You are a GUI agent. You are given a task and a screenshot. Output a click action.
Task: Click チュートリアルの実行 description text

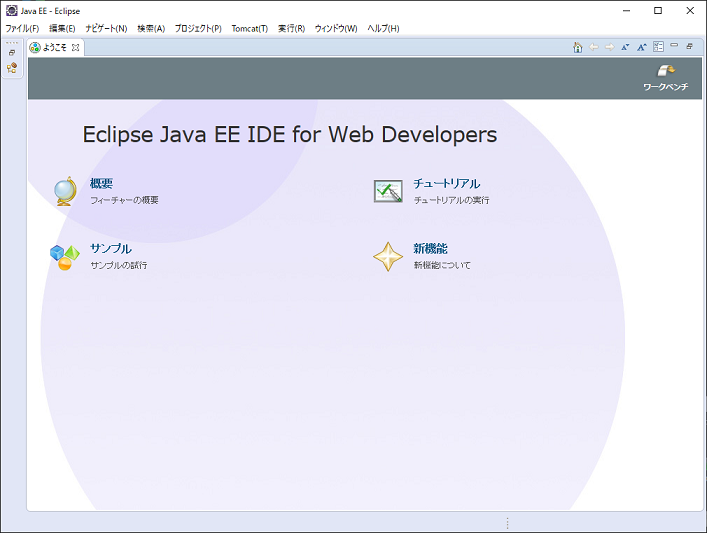pos(452,200)
